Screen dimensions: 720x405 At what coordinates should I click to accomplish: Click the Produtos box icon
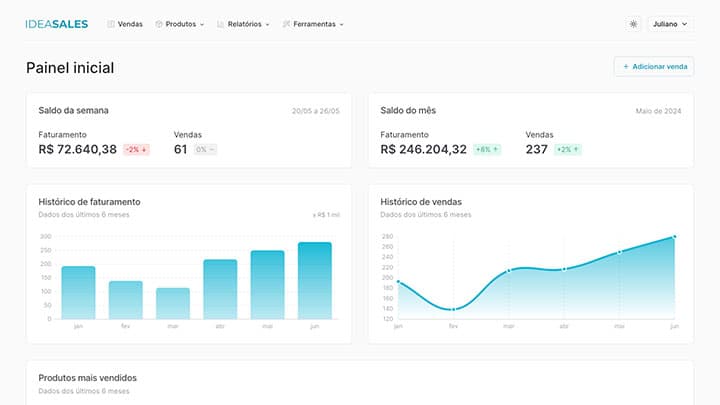click(x=159, y=24)
